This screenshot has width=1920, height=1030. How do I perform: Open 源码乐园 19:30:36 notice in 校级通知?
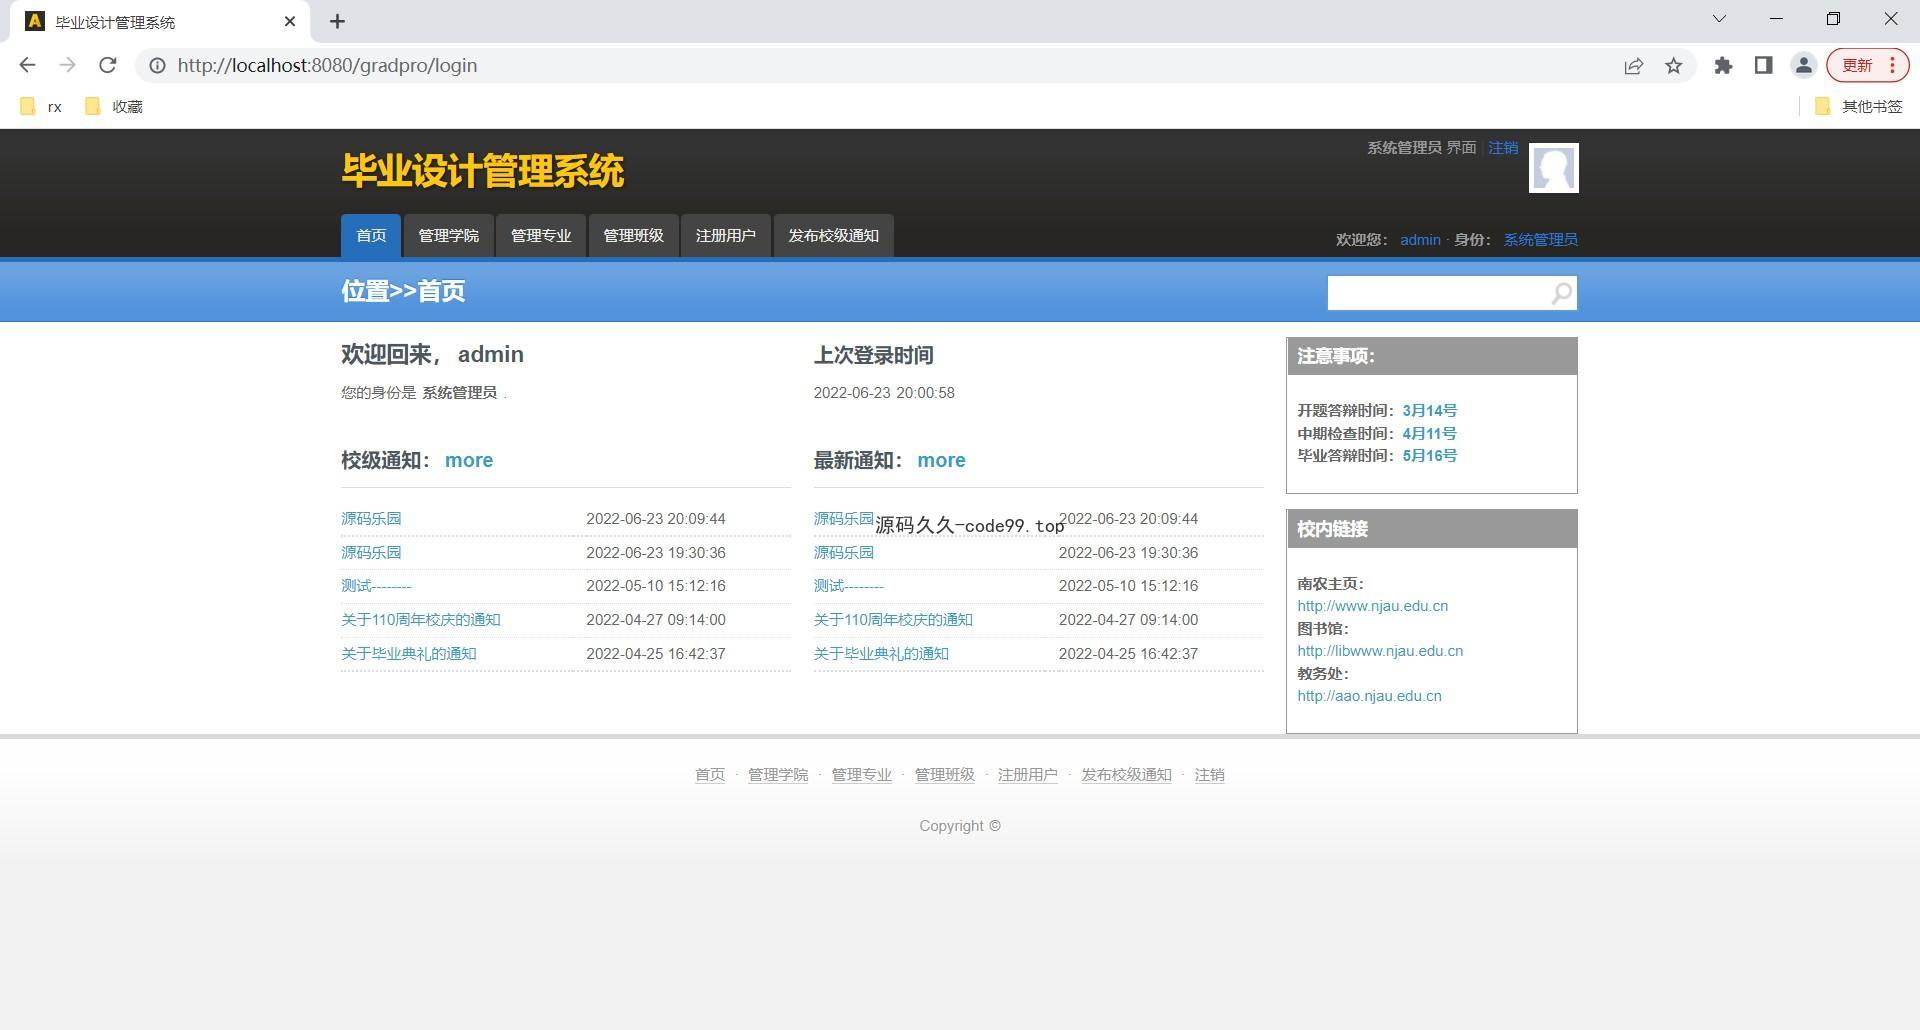[371, 553]
